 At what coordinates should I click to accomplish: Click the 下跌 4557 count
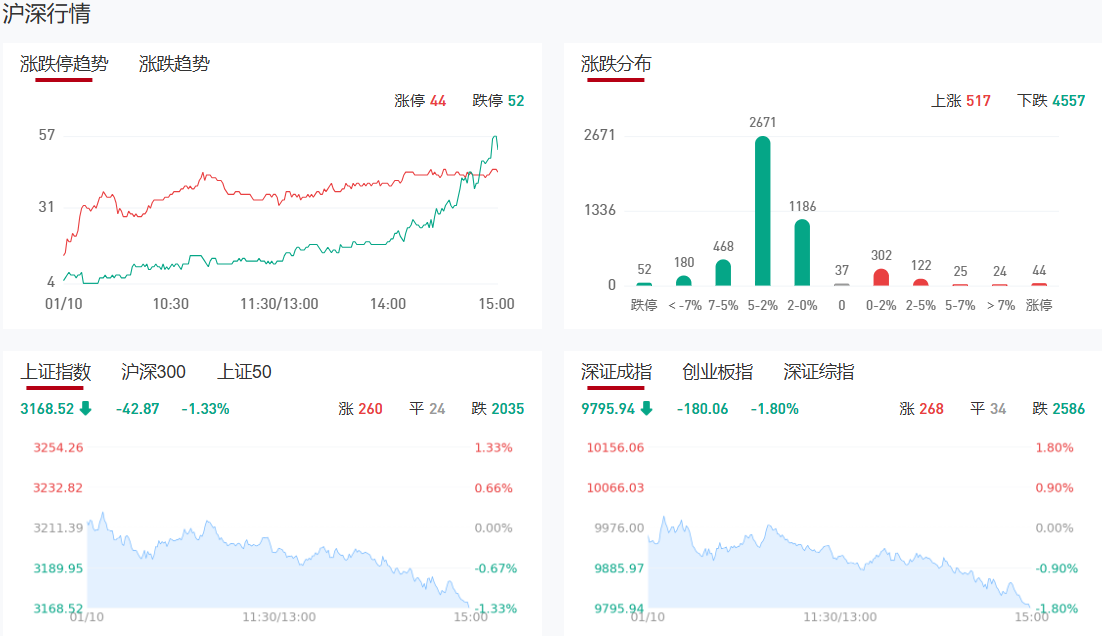1051,100
